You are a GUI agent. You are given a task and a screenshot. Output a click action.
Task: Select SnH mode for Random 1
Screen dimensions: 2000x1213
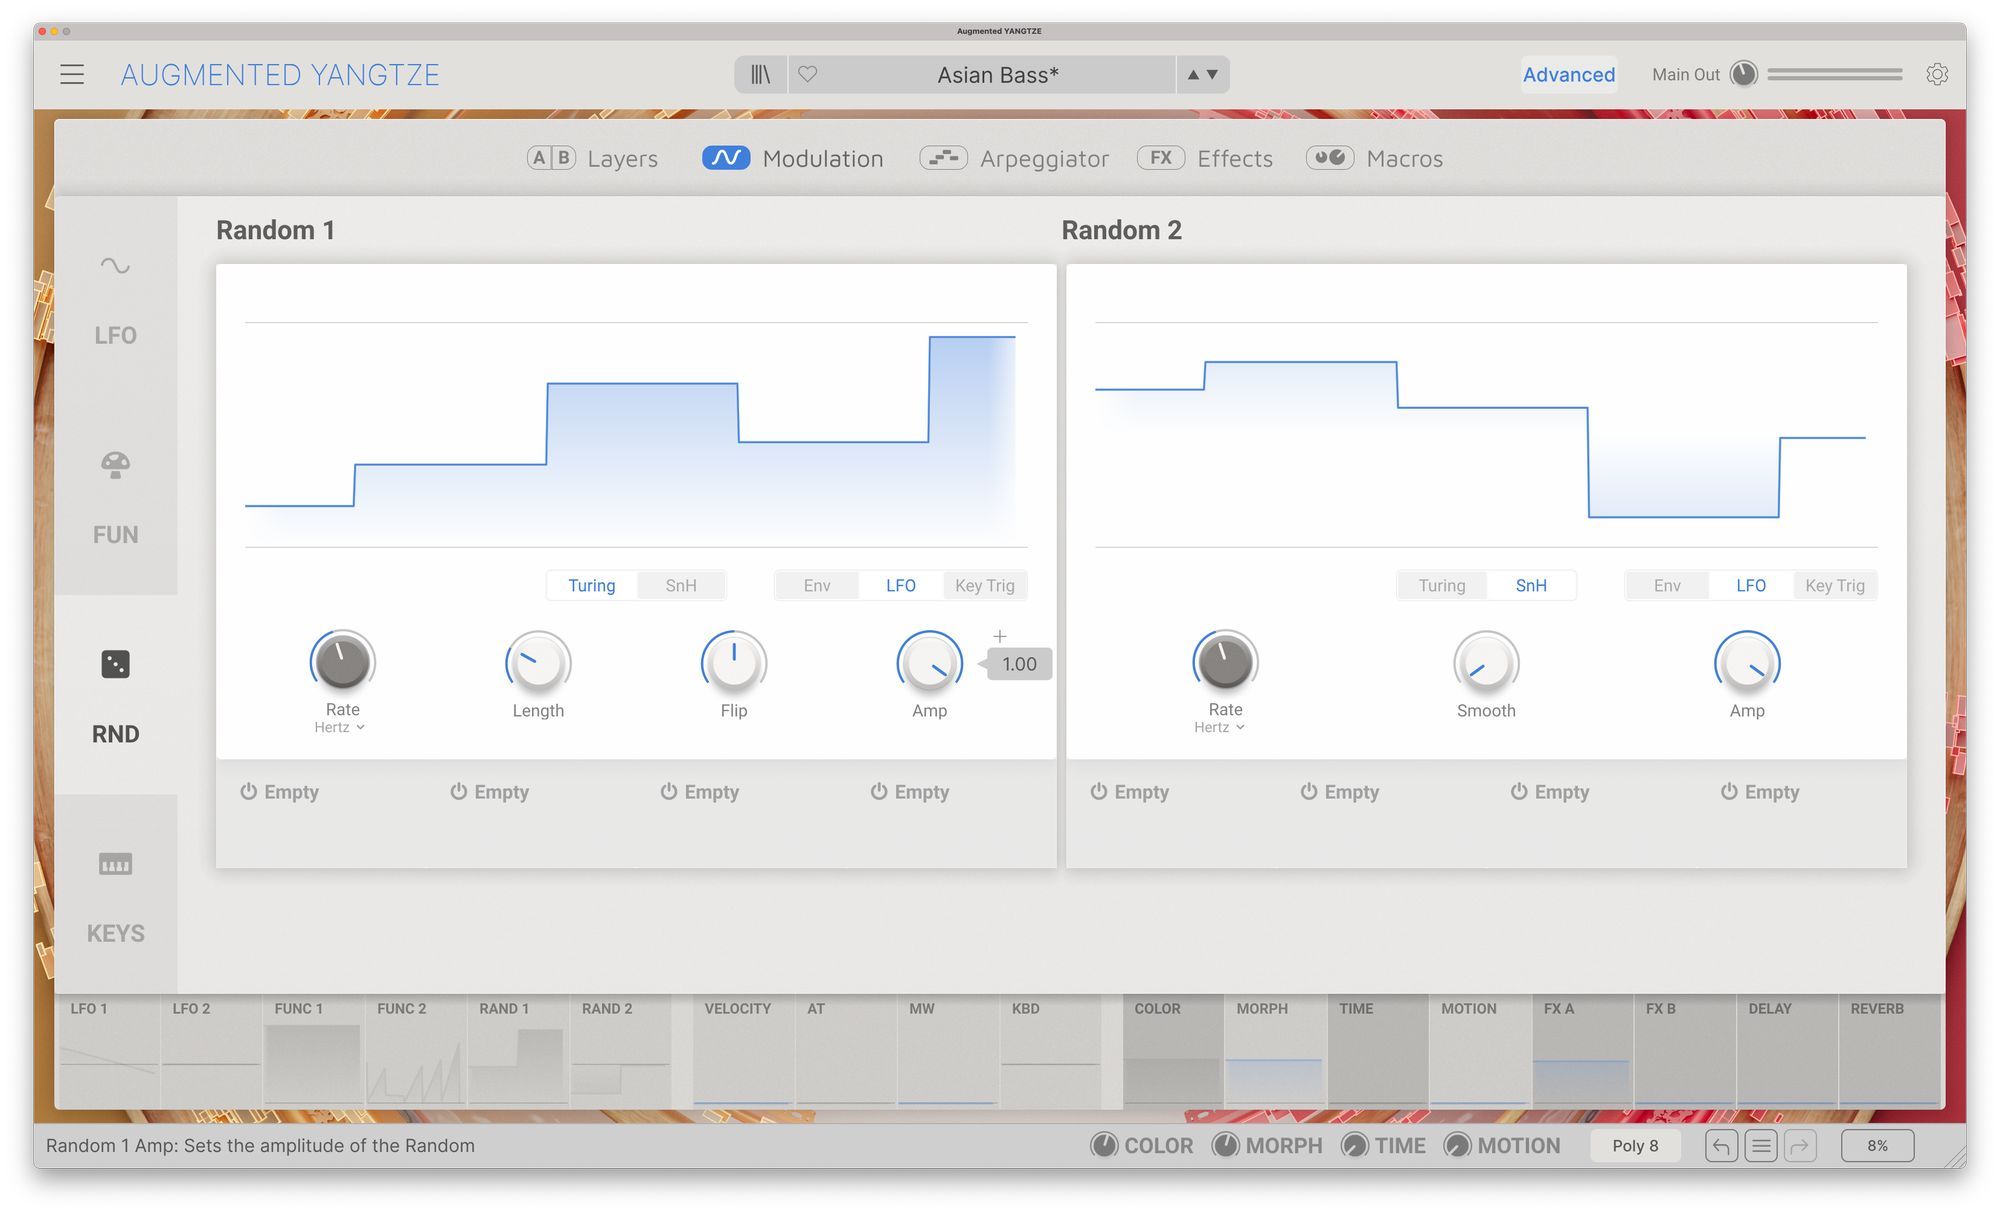click(681, 586)
